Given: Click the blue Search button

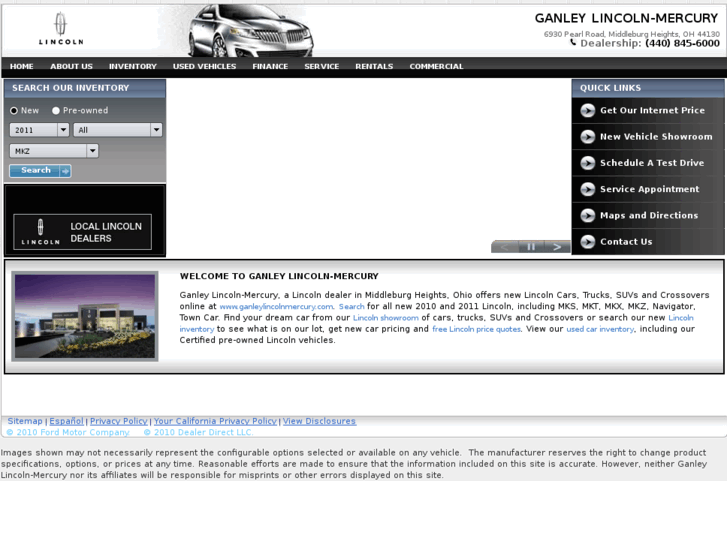Looking at the screenshot, I should coord(40,171).
